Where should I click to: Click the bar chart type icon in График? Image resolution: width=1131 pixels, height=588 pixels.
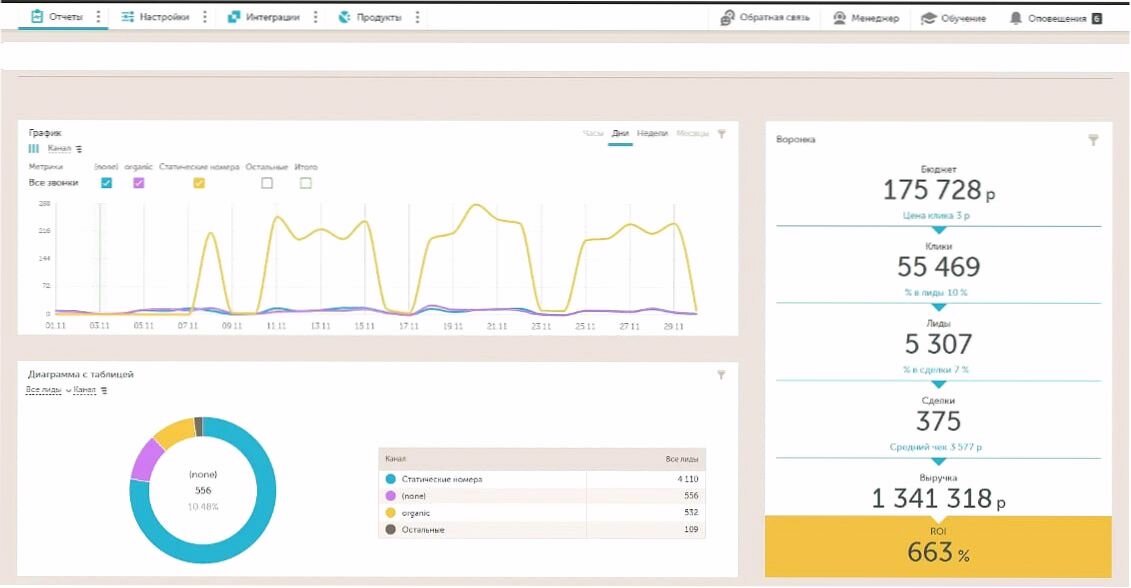34,149
